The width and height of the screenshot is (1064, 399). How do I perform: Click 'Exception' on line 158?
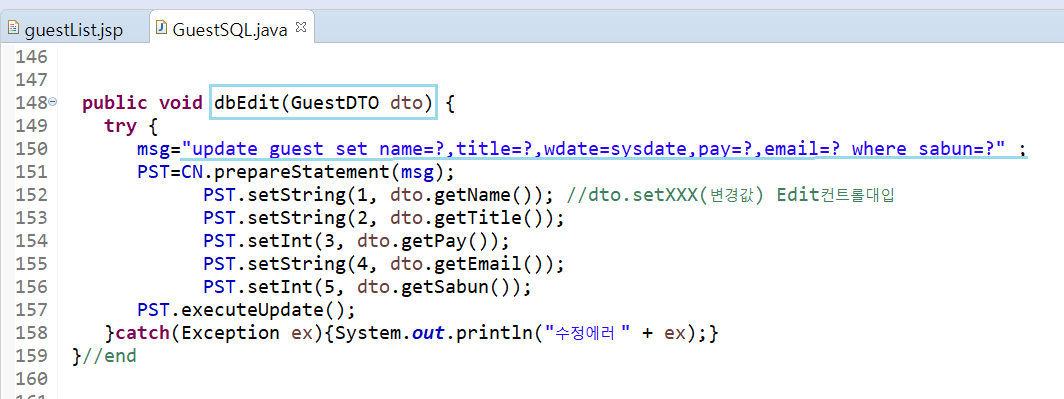pyautogui.click(x=231, y=332)
